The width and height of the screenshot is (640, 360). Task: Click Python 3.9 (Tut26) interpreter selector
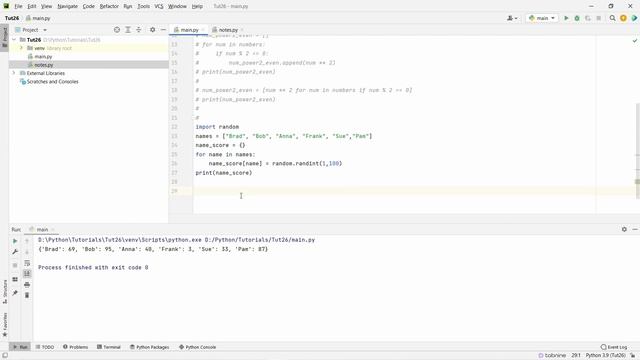(605, 356)
